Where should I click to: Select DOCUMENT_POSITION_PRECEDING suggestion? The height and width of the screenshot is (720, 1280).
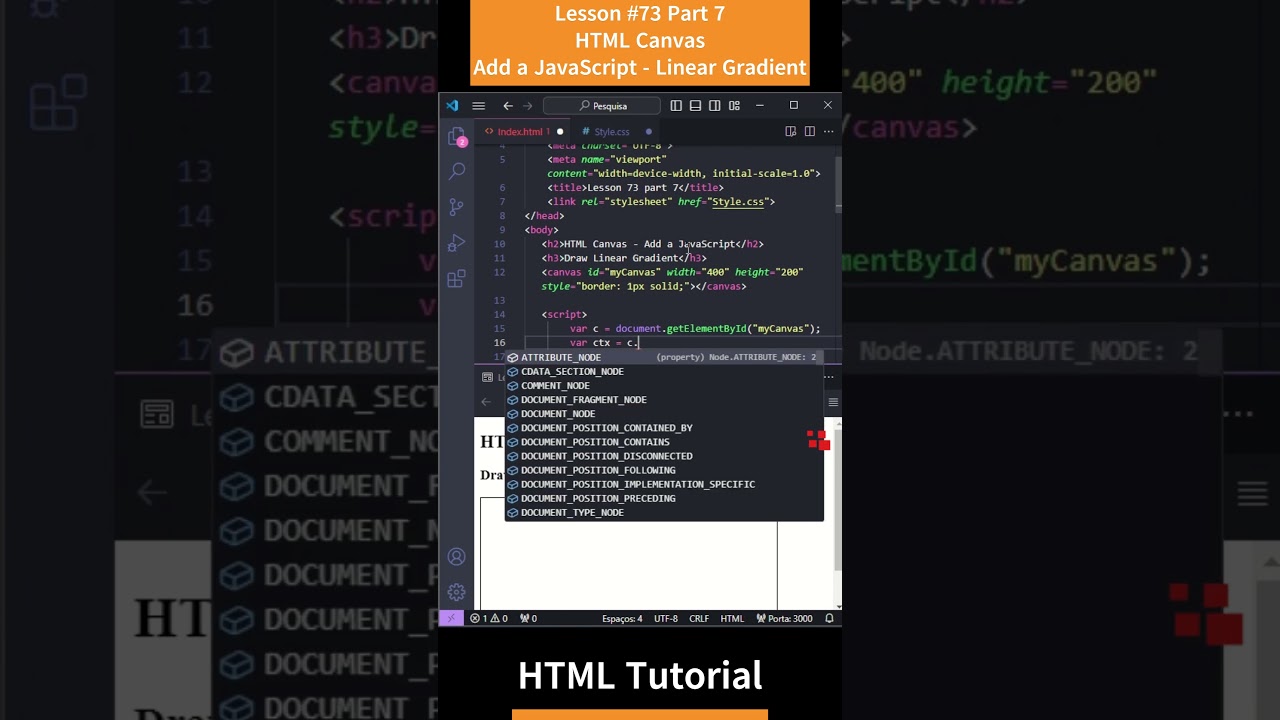pos(664,497)
